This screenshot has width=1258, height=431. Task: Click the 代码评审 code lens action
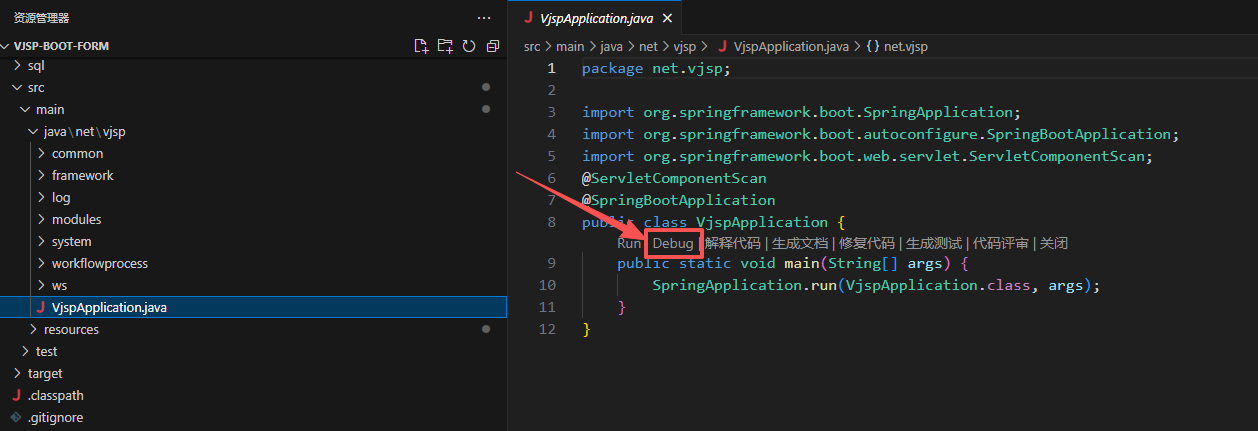coord(1001,243)
